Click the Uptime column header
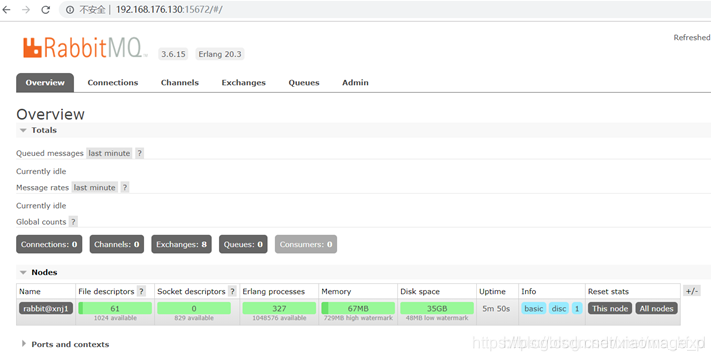Screen dimensions: 714x361 (x=492, y=291)
